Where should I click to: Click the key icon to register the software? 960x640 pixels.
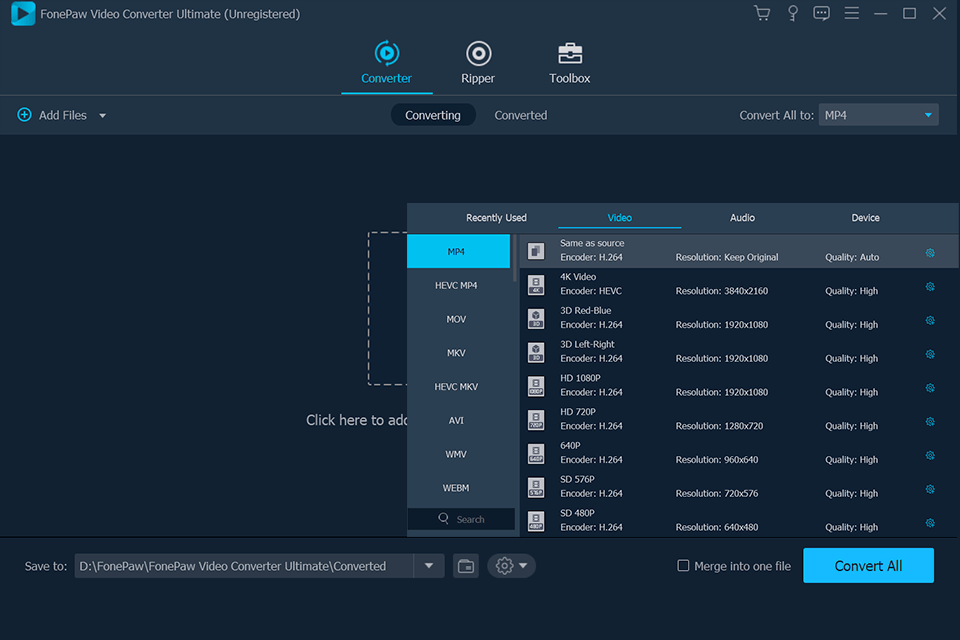pos(791,13)
